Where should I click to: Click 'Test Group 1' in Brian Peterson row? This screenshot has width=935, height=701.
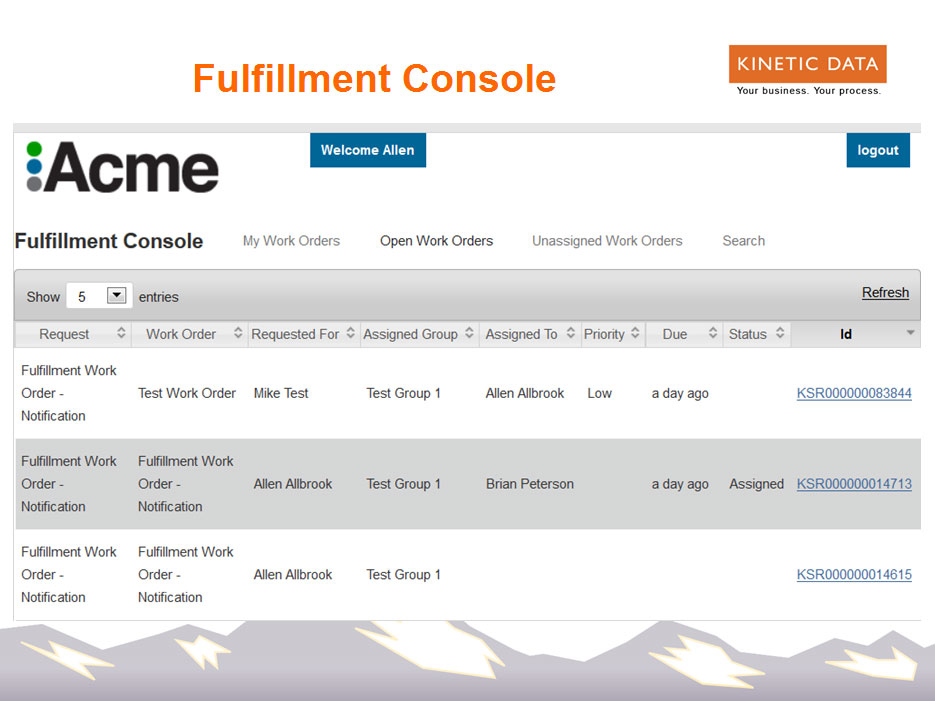coord(403,484)
